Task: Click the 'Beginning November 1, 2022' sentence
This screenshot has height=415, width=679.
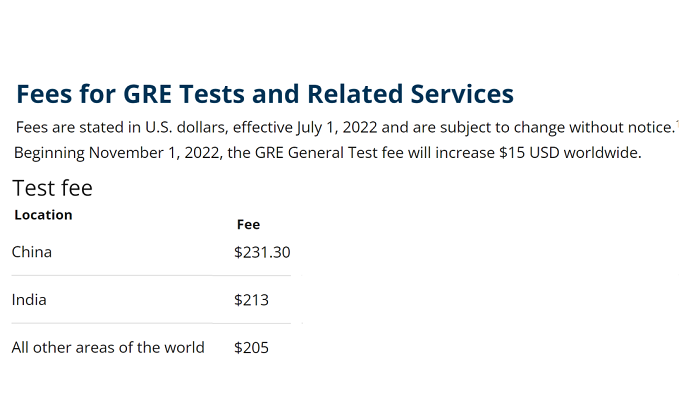Action: pos(328,153)
